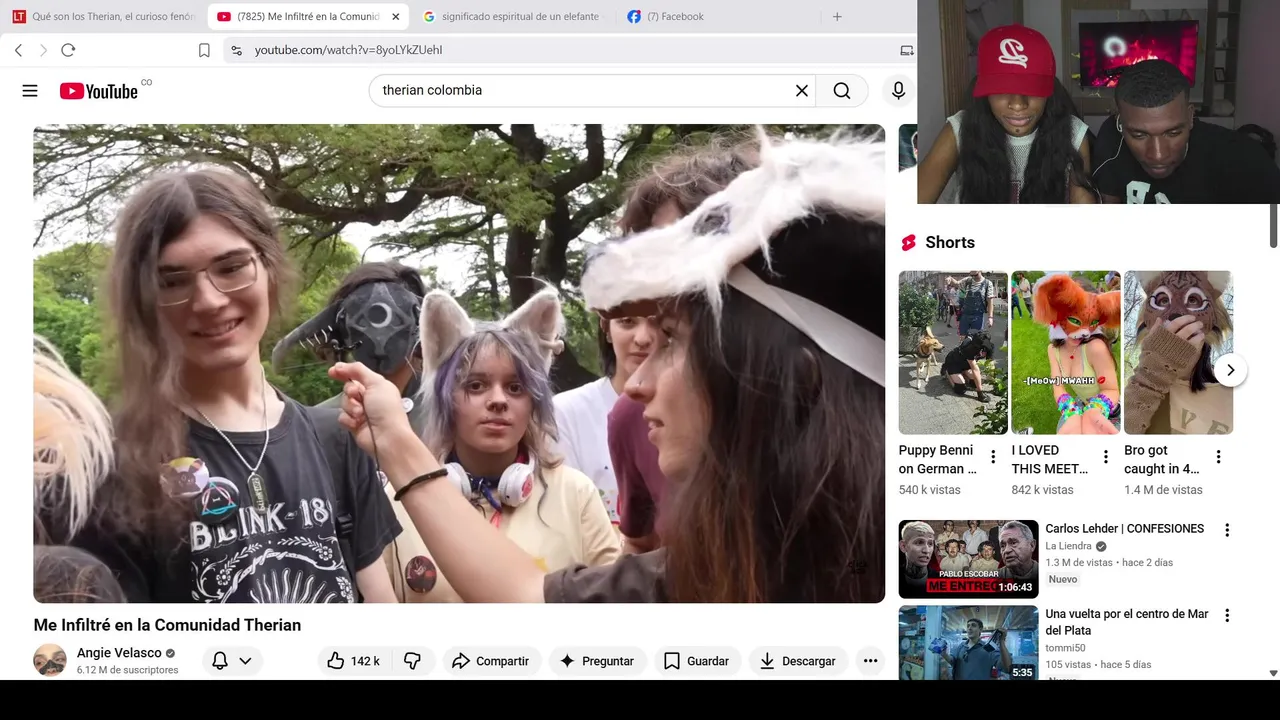Image resolution: width=1280 pixels, height=720 pixels.
Task: Open Carlos Lehder | CONFESIONES video title
Action: tap(1124, 529)
